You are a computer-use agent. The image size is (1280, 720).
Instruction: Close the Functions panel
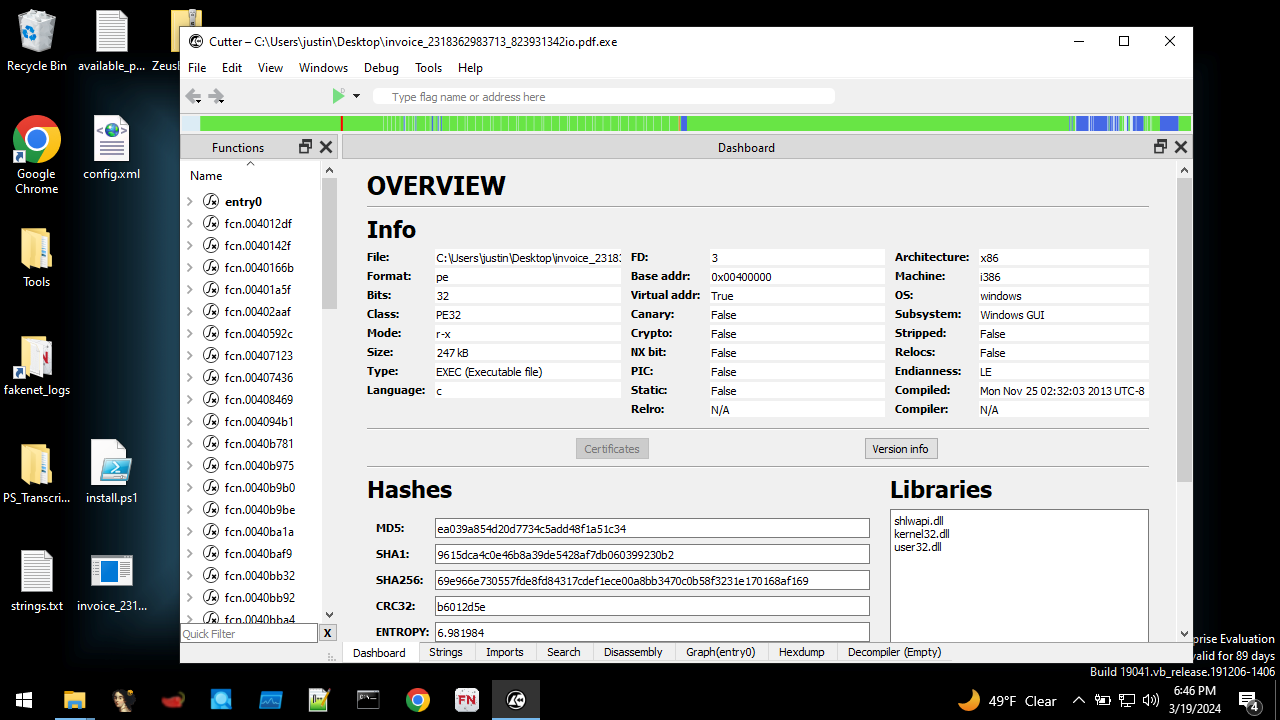(325, 147)
